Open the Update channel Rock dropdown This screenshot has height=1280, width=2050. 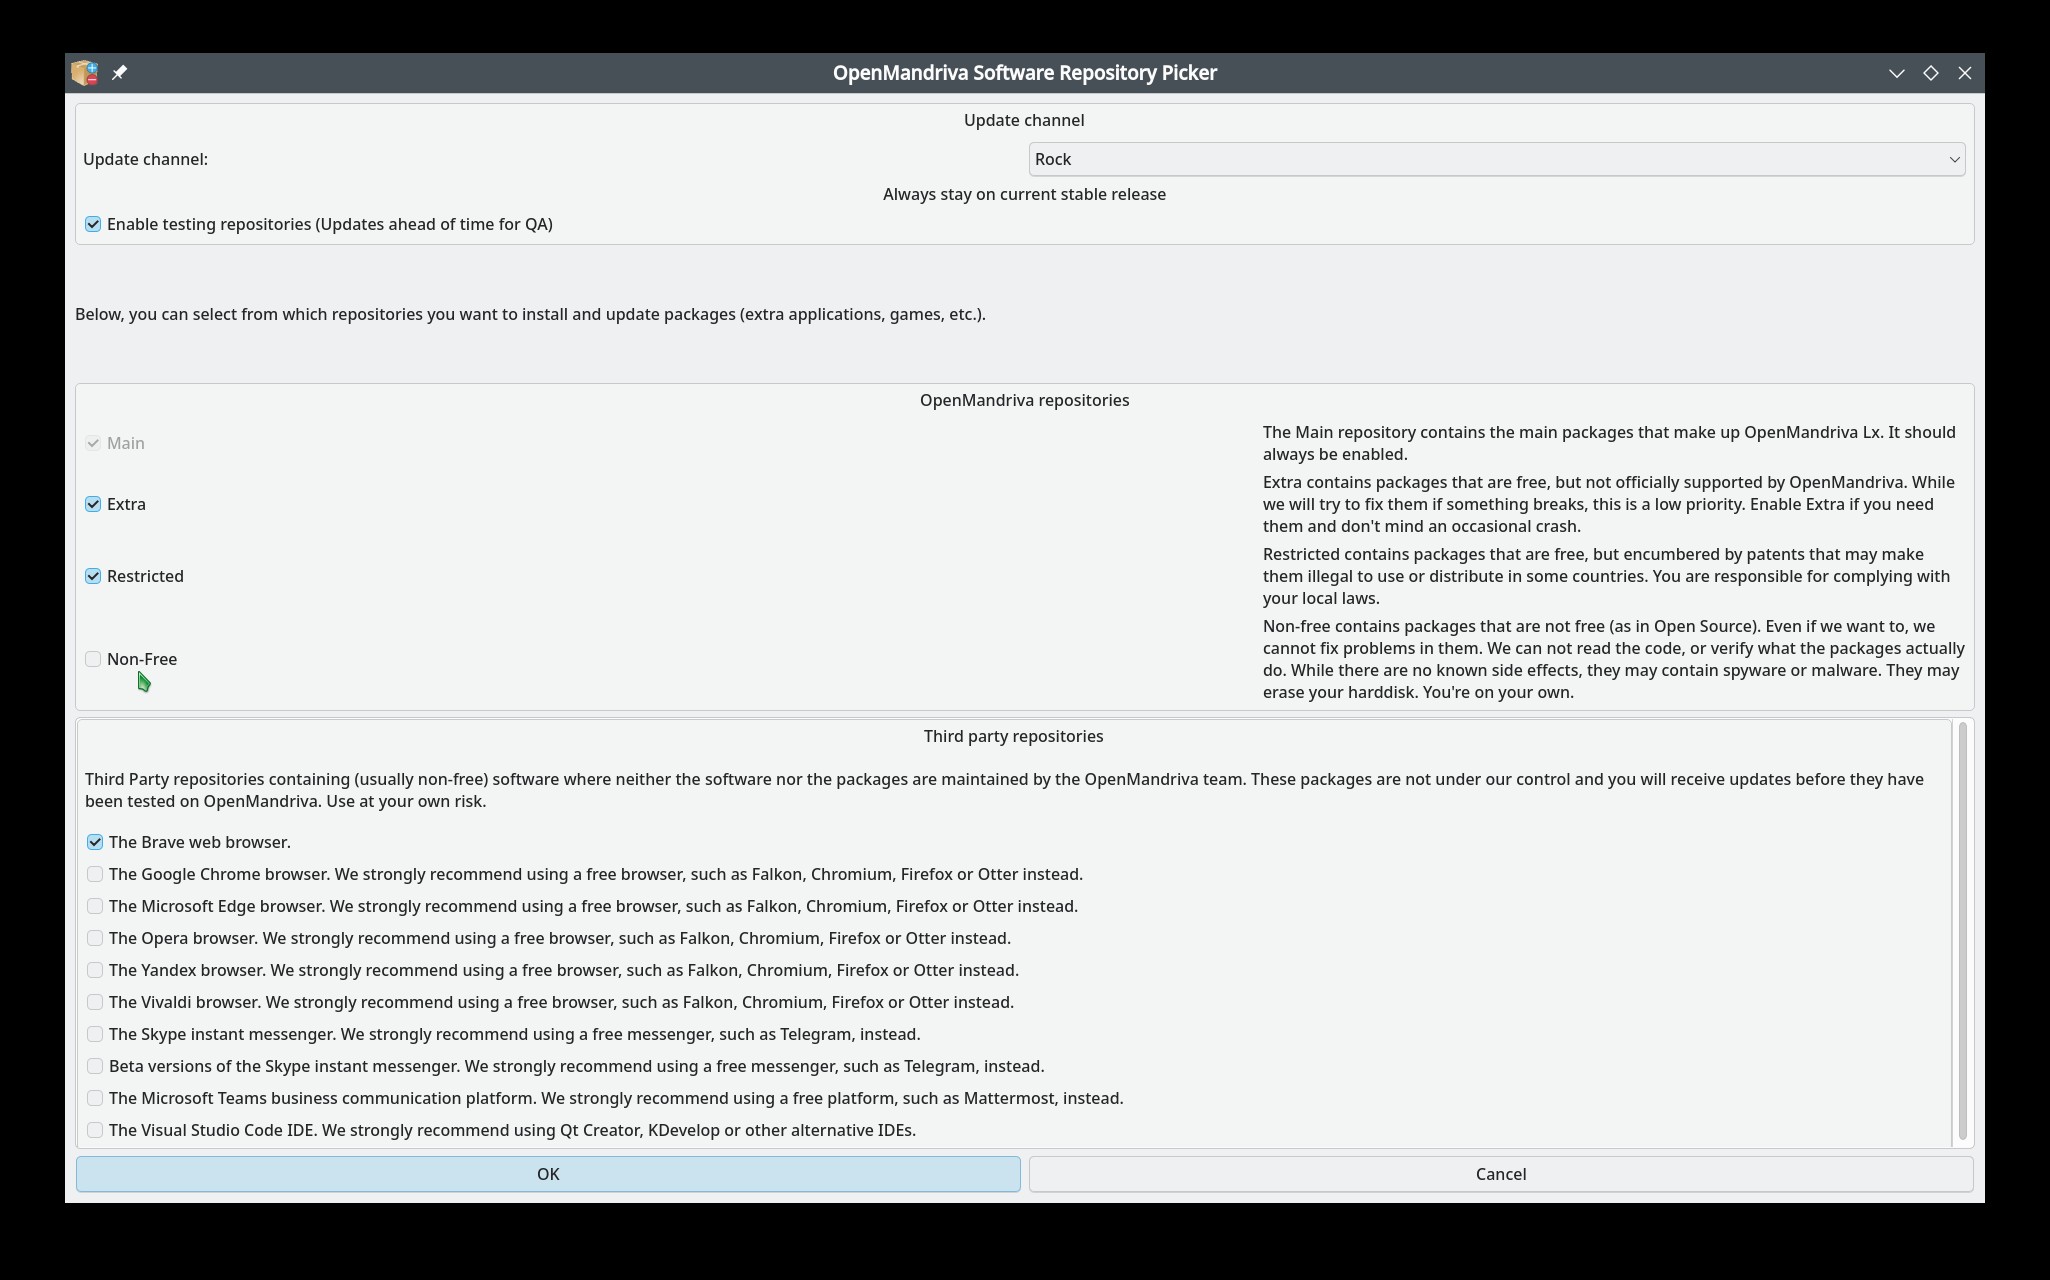pyautogui.click(x=1496, y=159)
